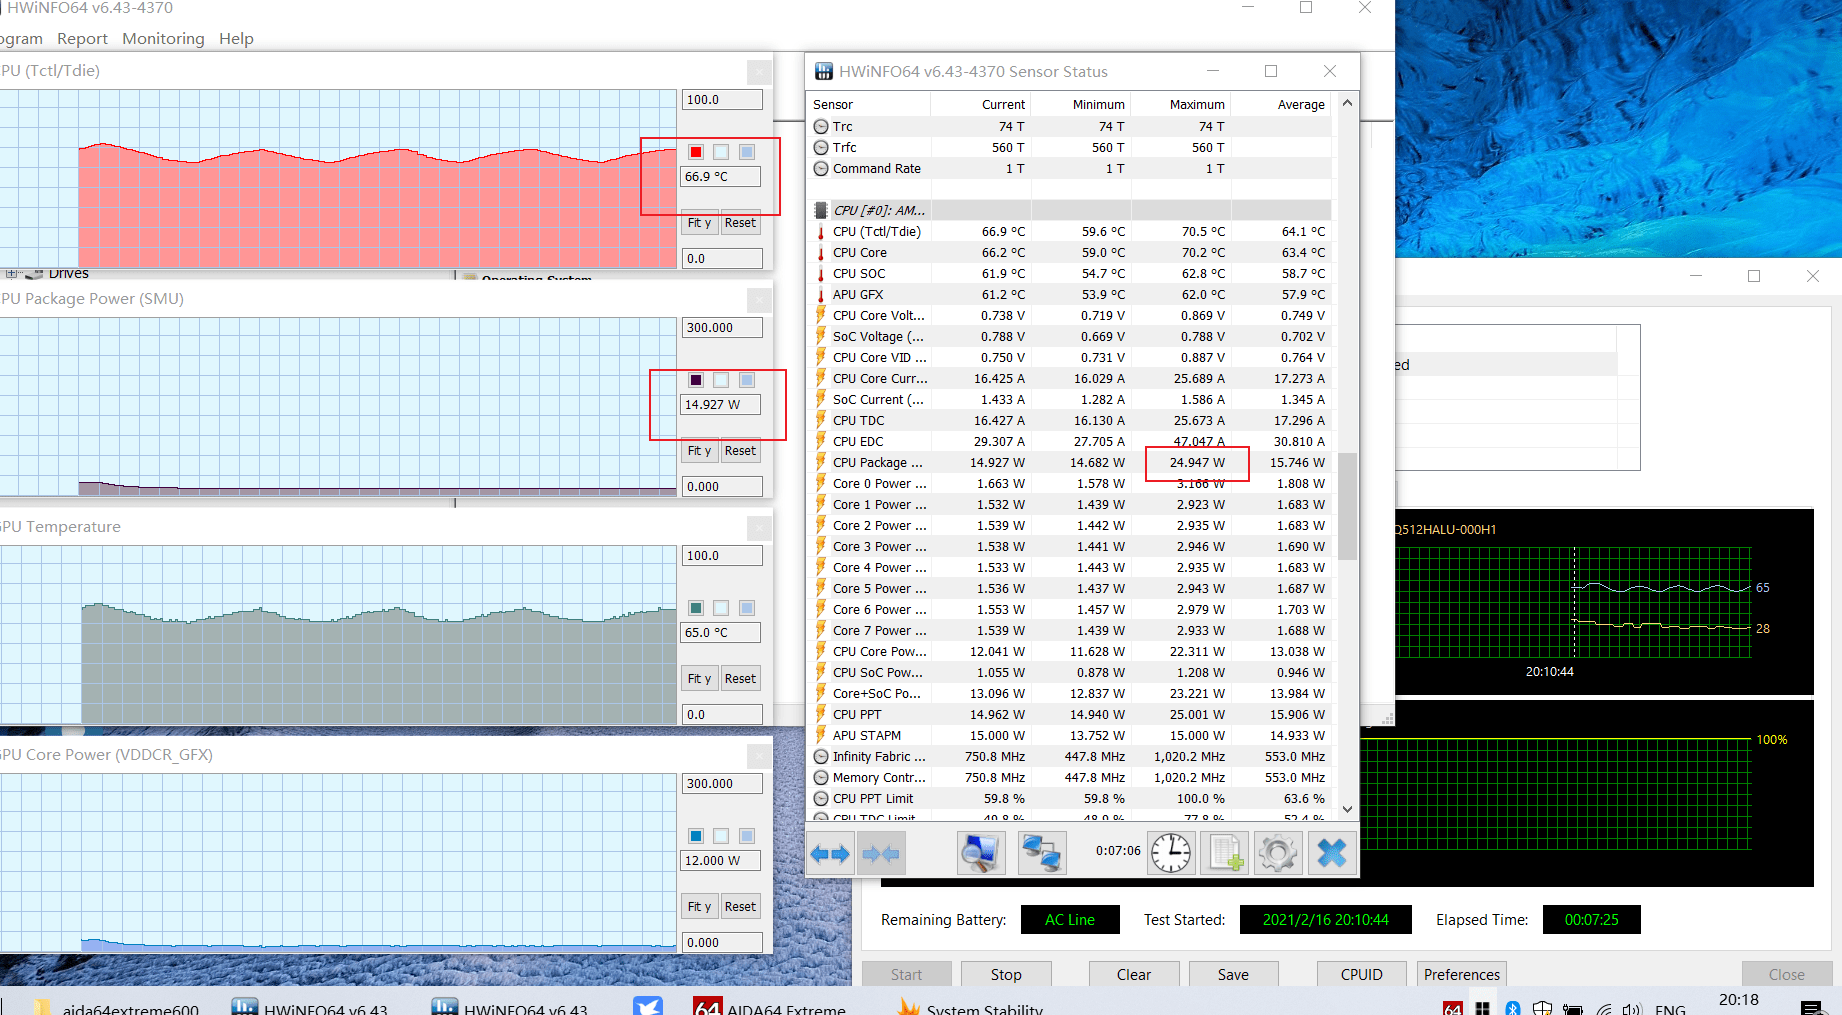Click the red color swatch of CPU Tctl/Tdie graph
The width and height of the screenshot is (1842, 1015).
696,152
